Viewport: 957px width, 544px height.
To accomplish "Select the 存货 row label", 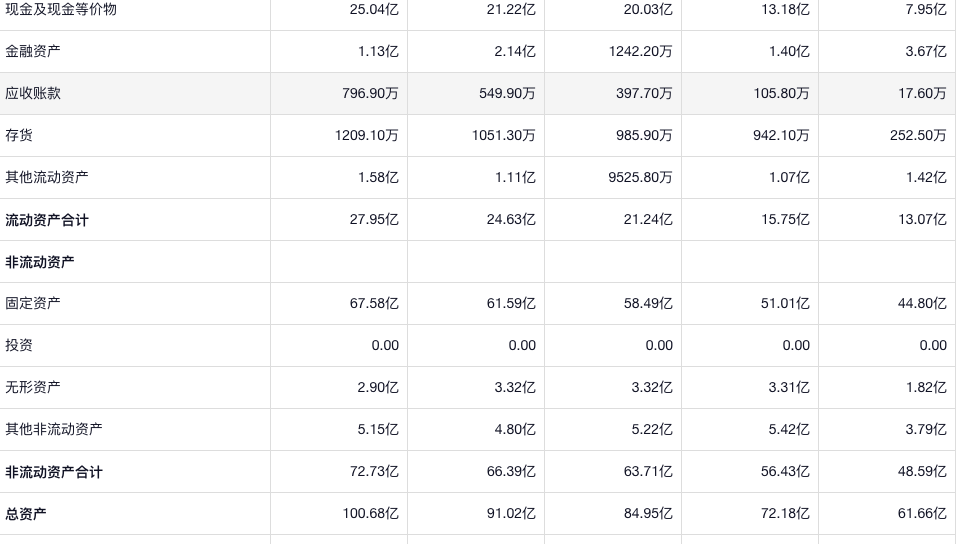I will (19, 135).
